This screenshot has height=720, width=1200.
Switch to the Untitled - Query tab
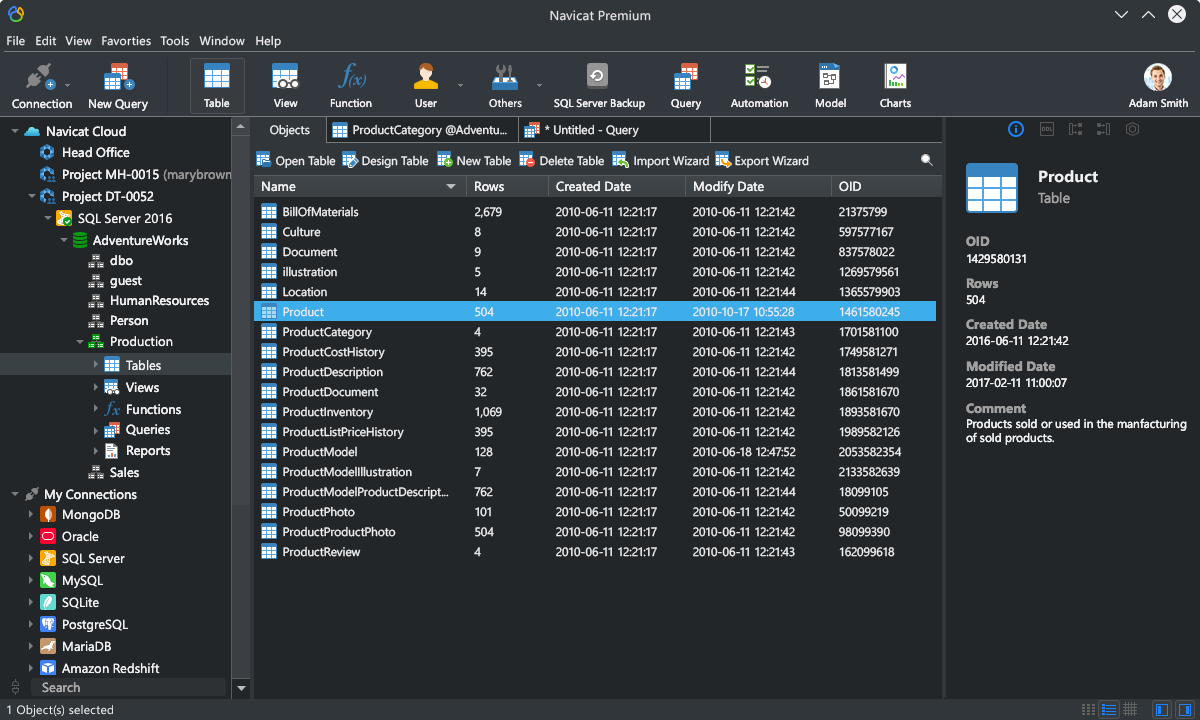[614, 130]
